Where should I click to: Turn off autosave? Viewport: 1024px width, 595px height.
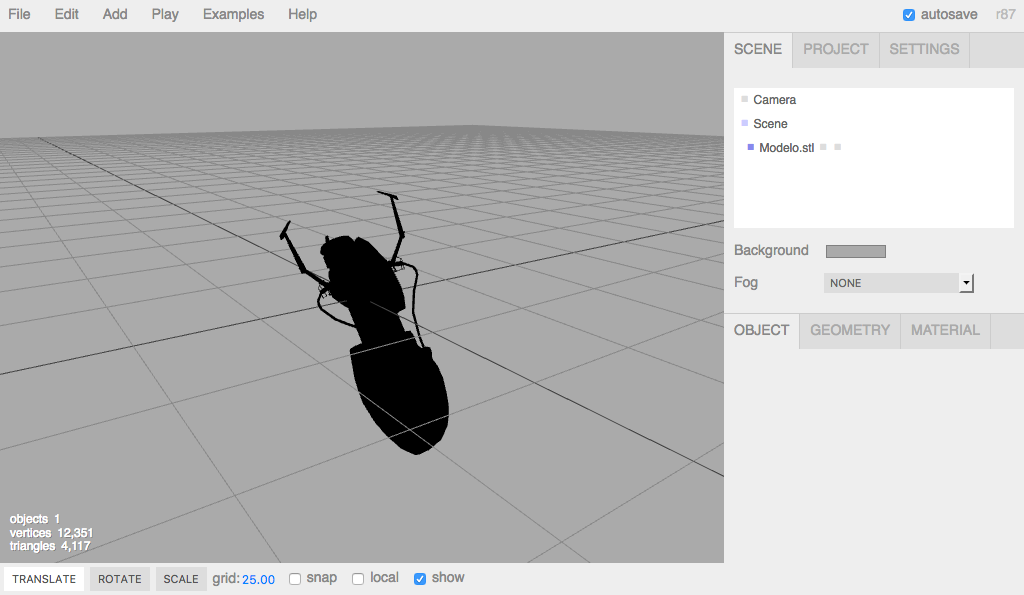click(909, 14)
